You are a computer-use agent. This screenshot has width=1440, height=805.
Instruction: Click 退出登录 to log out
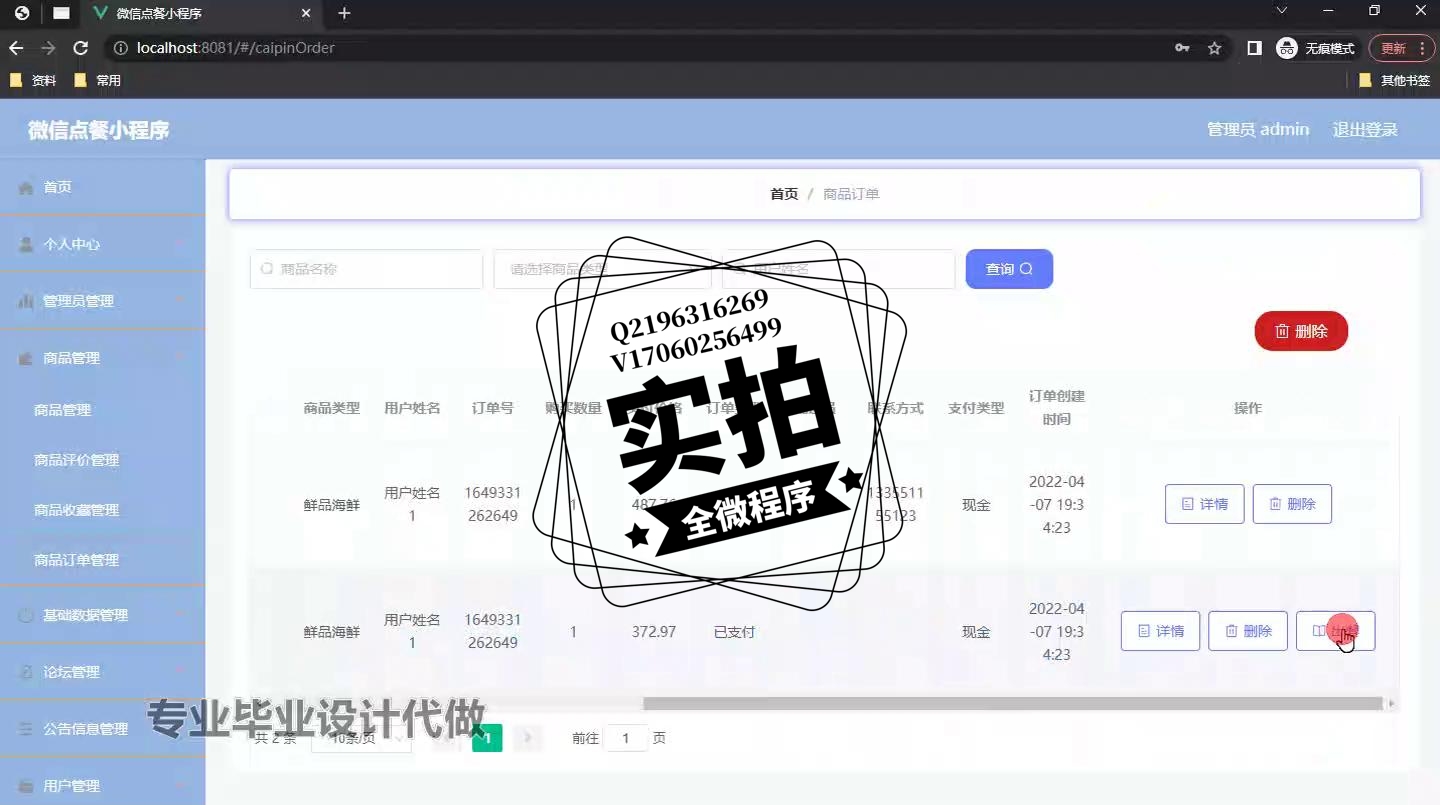pyautogui.click(x=1365, y=130)
